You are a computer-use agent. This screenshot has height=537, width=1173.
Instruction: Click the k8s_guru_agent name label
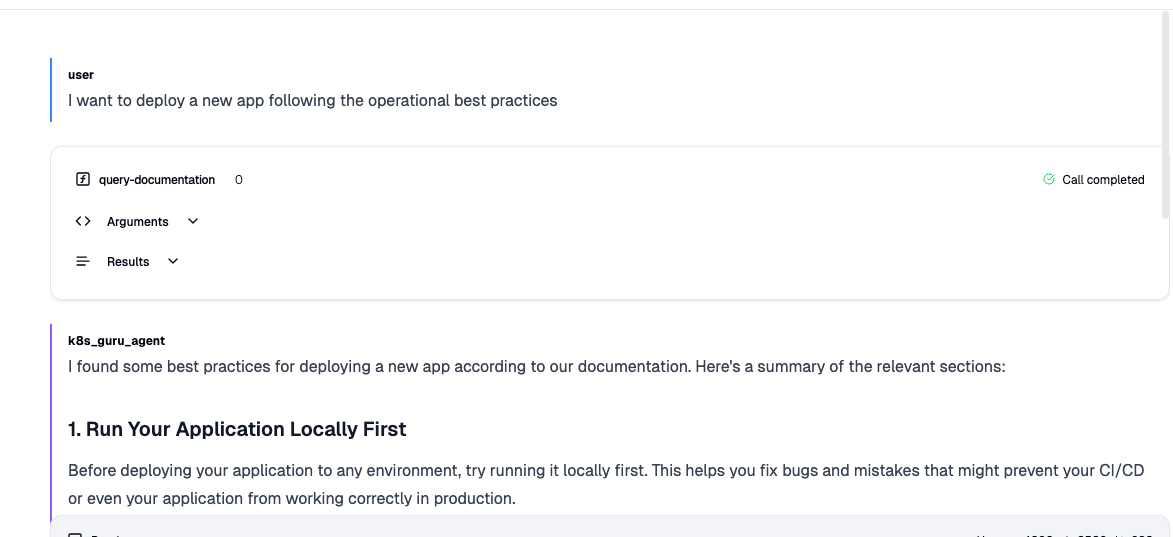116,341
